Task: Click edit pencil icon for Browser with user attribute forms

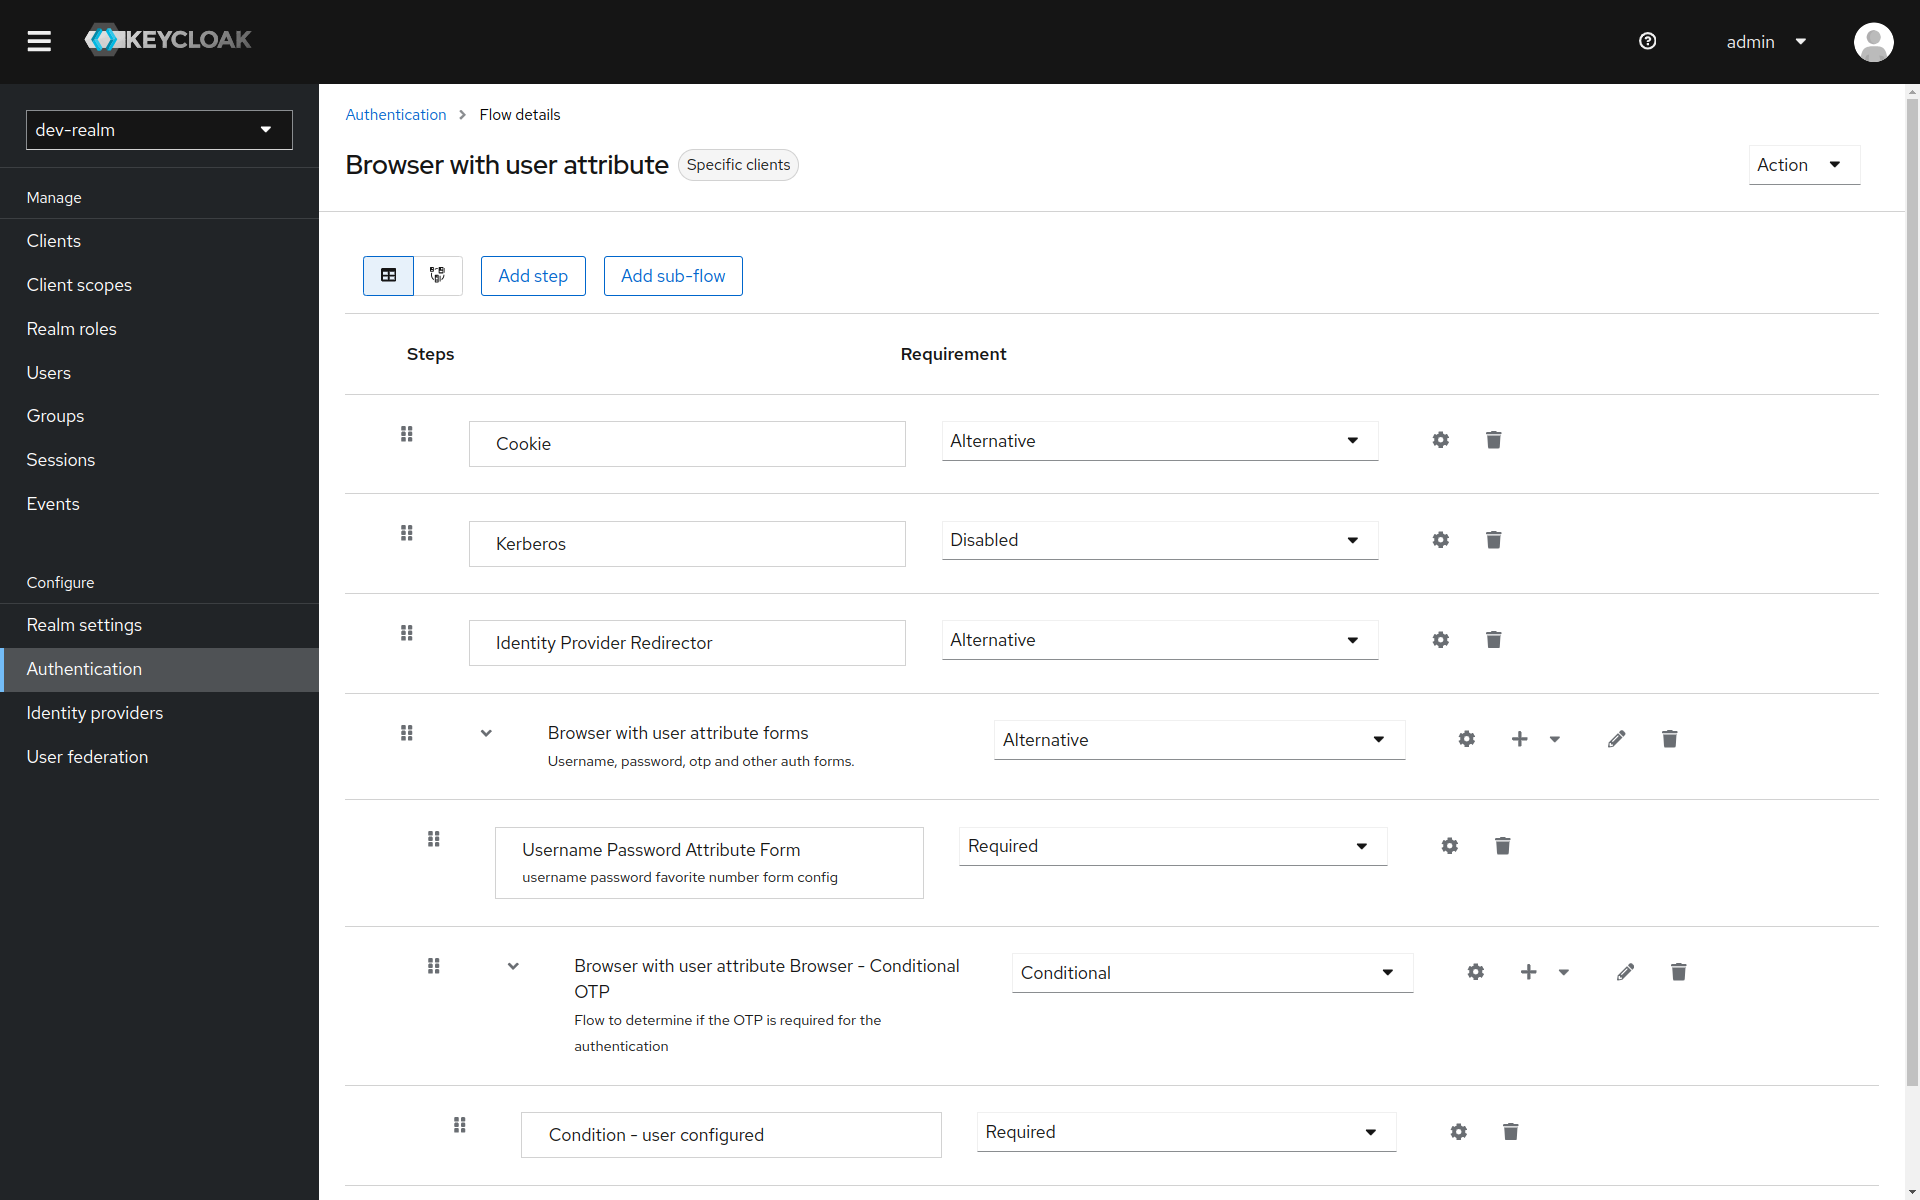Action: 1615,738
